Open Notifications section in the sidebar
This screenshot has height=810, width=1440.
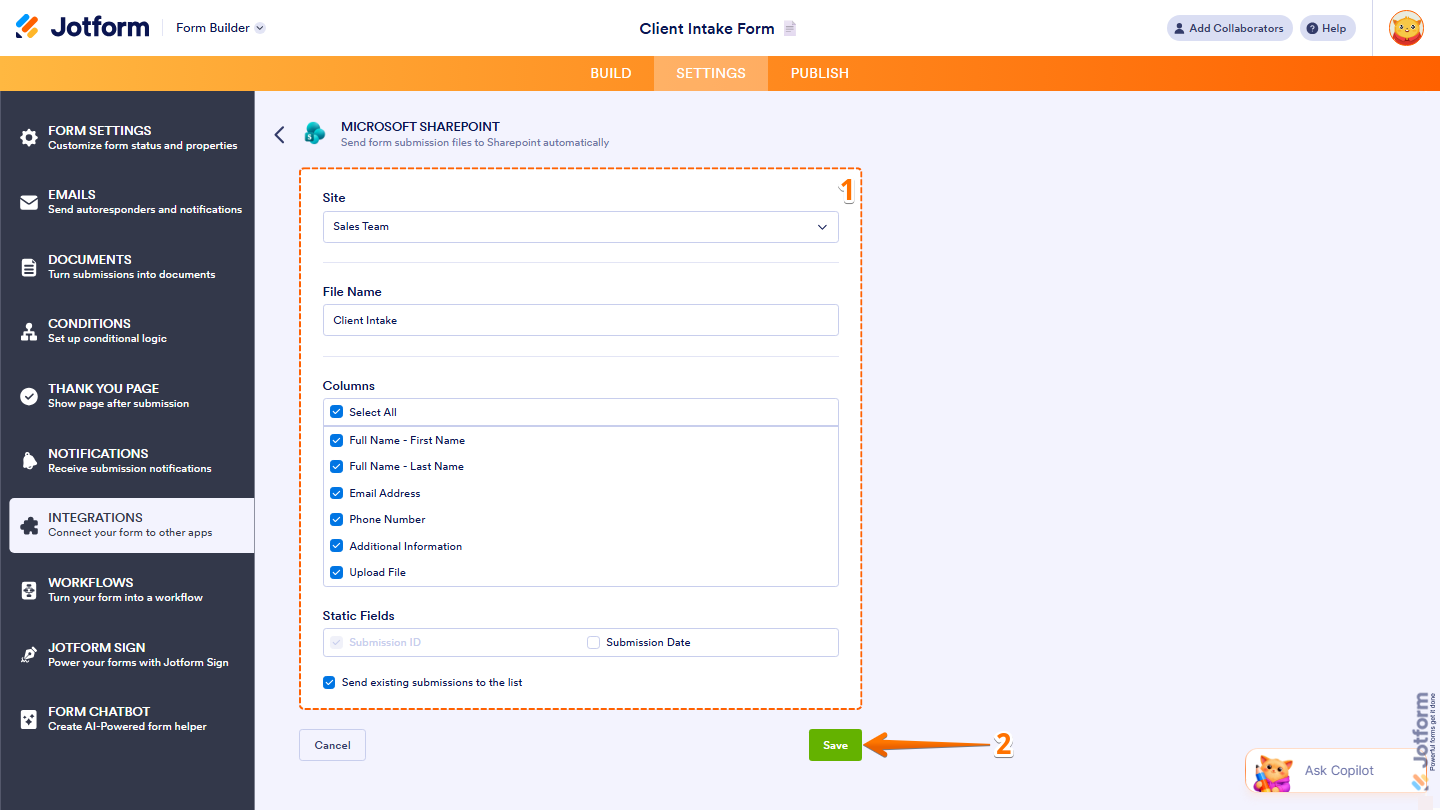coord(127,461)
